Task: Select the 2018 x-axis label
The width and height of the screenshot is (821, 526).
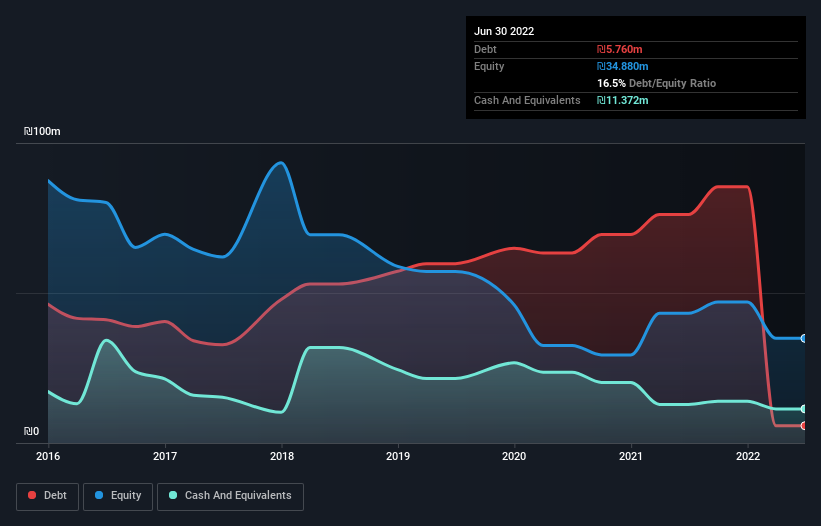Action: click(282, 456)
